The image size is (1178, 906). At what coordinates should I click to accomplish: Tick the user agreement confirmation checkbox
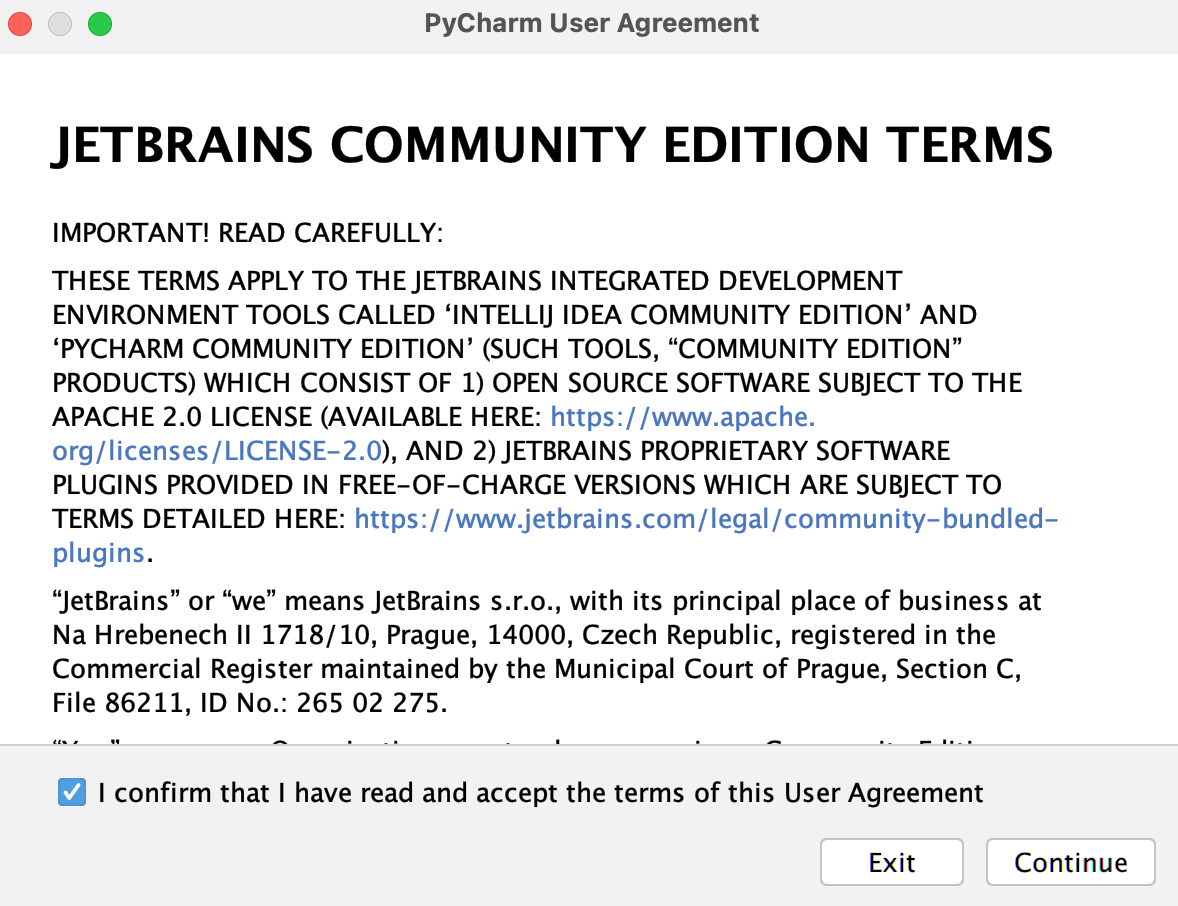72,793
